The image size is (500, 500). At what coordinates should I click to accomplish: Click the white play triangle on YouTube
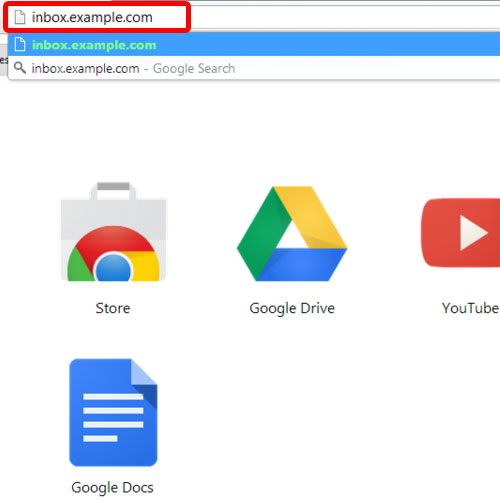(x=473, y=233)
